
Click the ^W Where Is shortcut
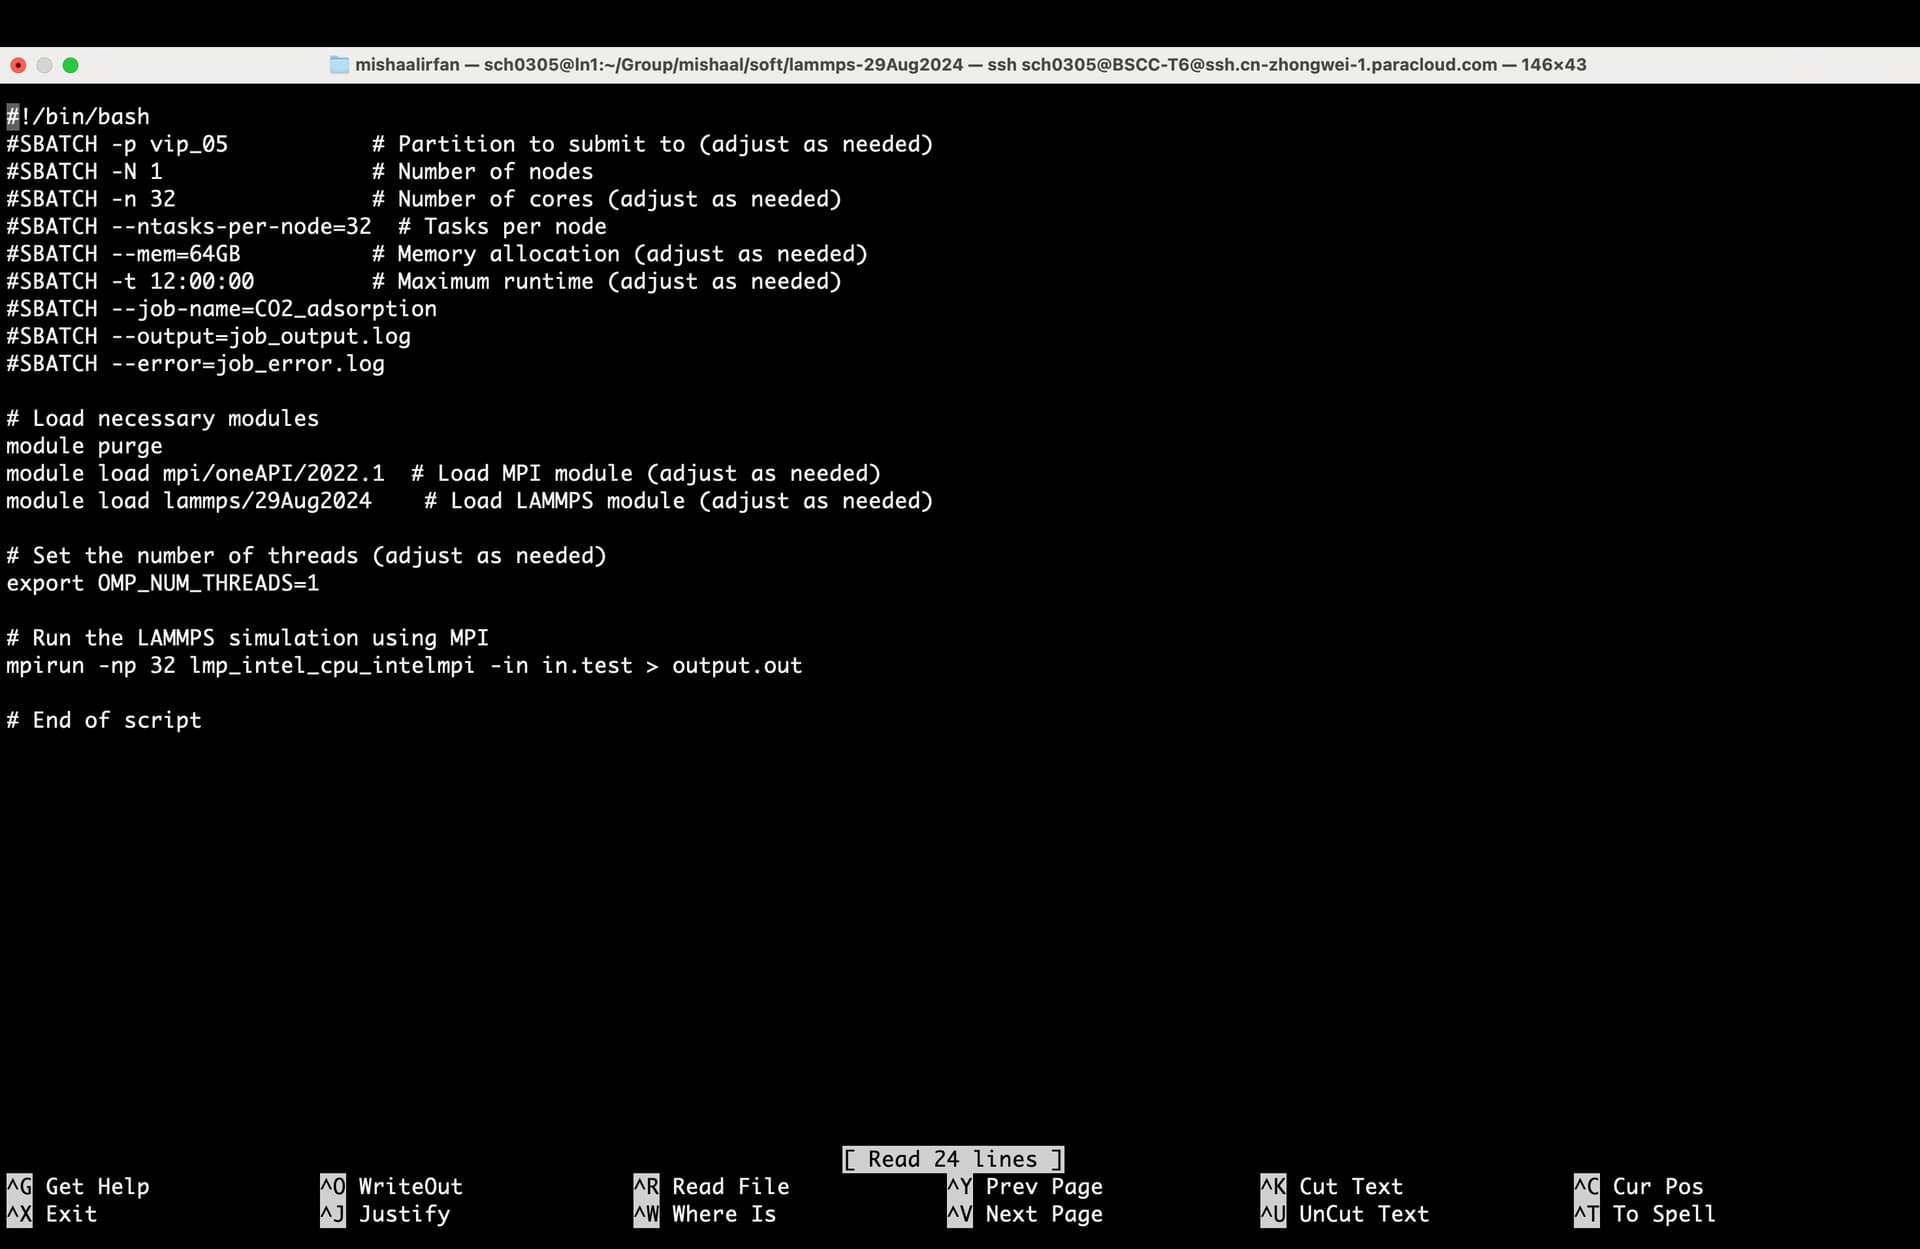tap(705, 1214)
